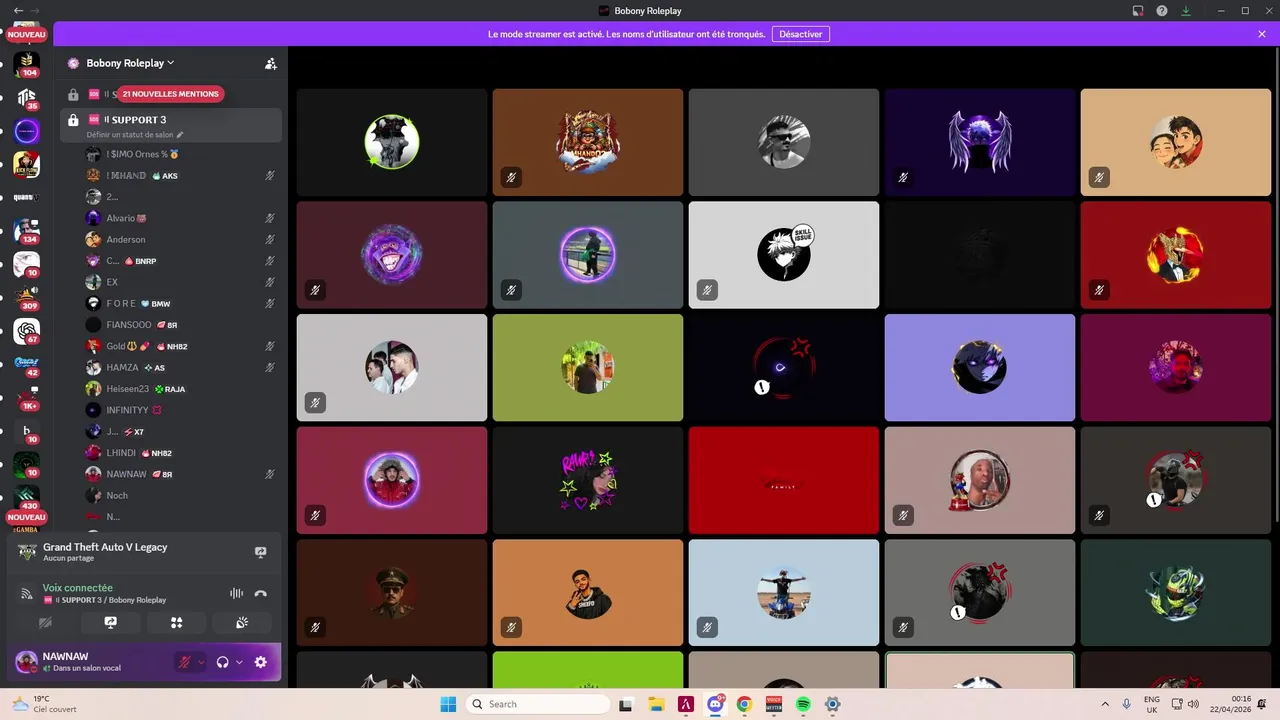Dismiss the streamer mode banner
The image size is (1280, 720).
(1262, 34)
